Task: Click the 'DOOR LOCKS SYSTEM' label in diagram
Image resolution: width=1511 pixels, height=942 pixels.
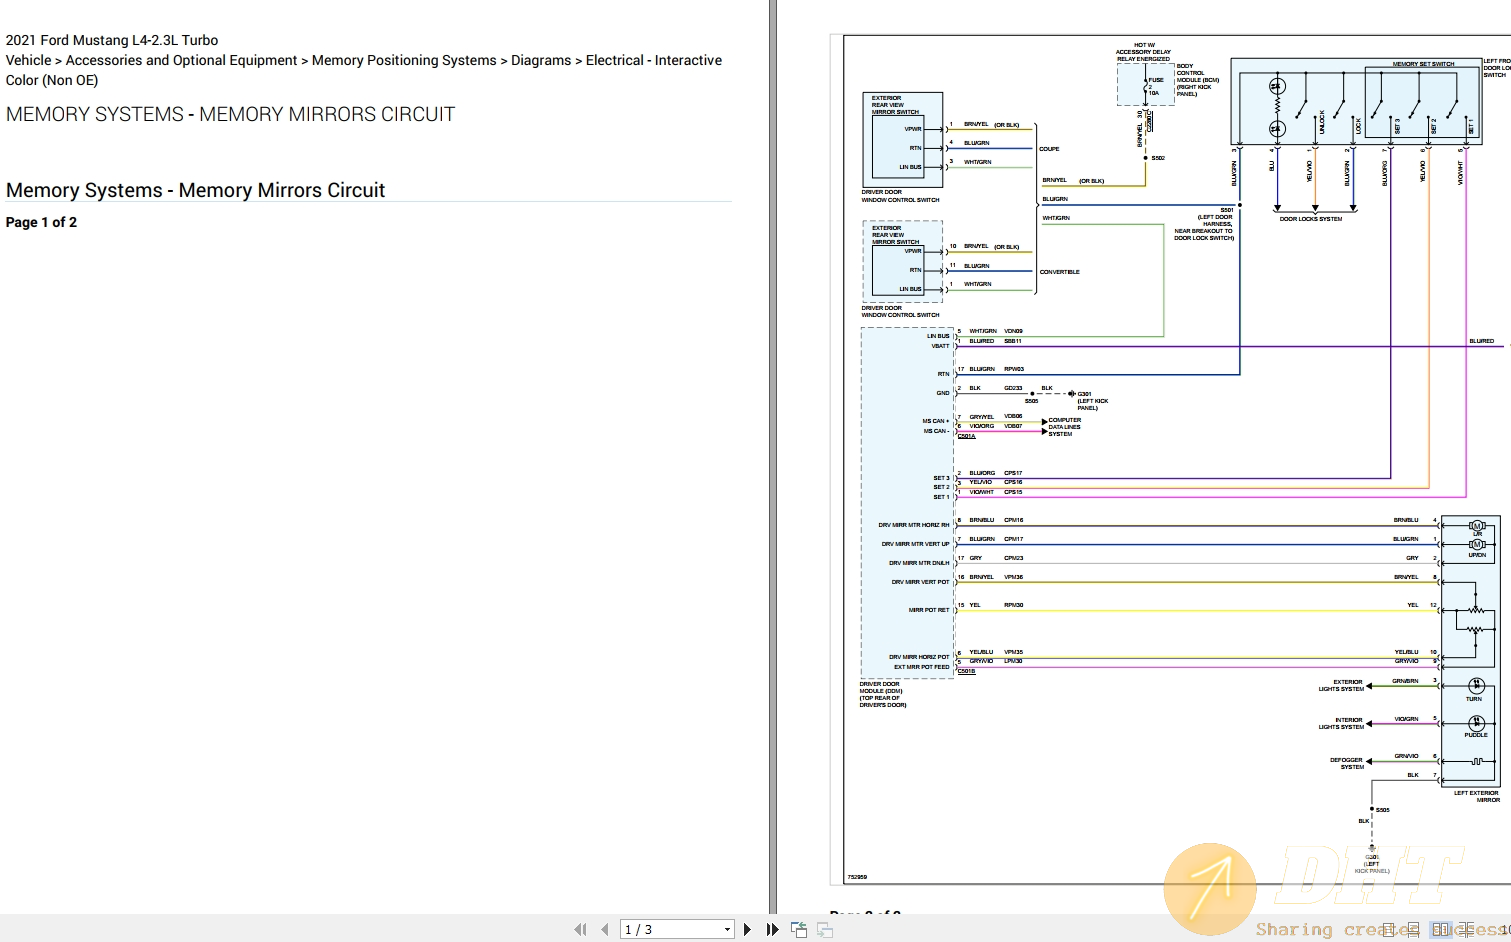Action: coord(1311,219)
